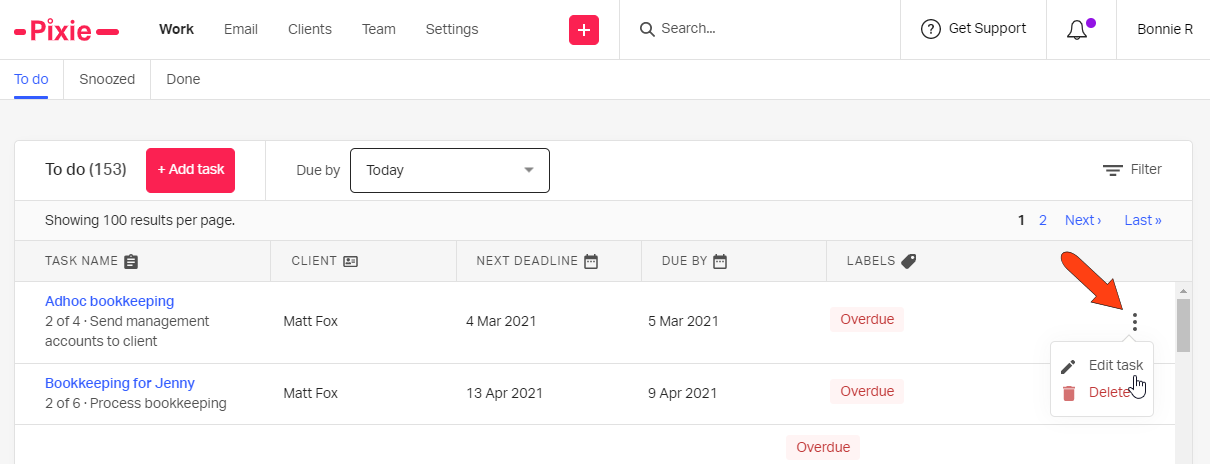Click the Add task button
This screenshot has height=464, width=1210.
coord(191,170)
